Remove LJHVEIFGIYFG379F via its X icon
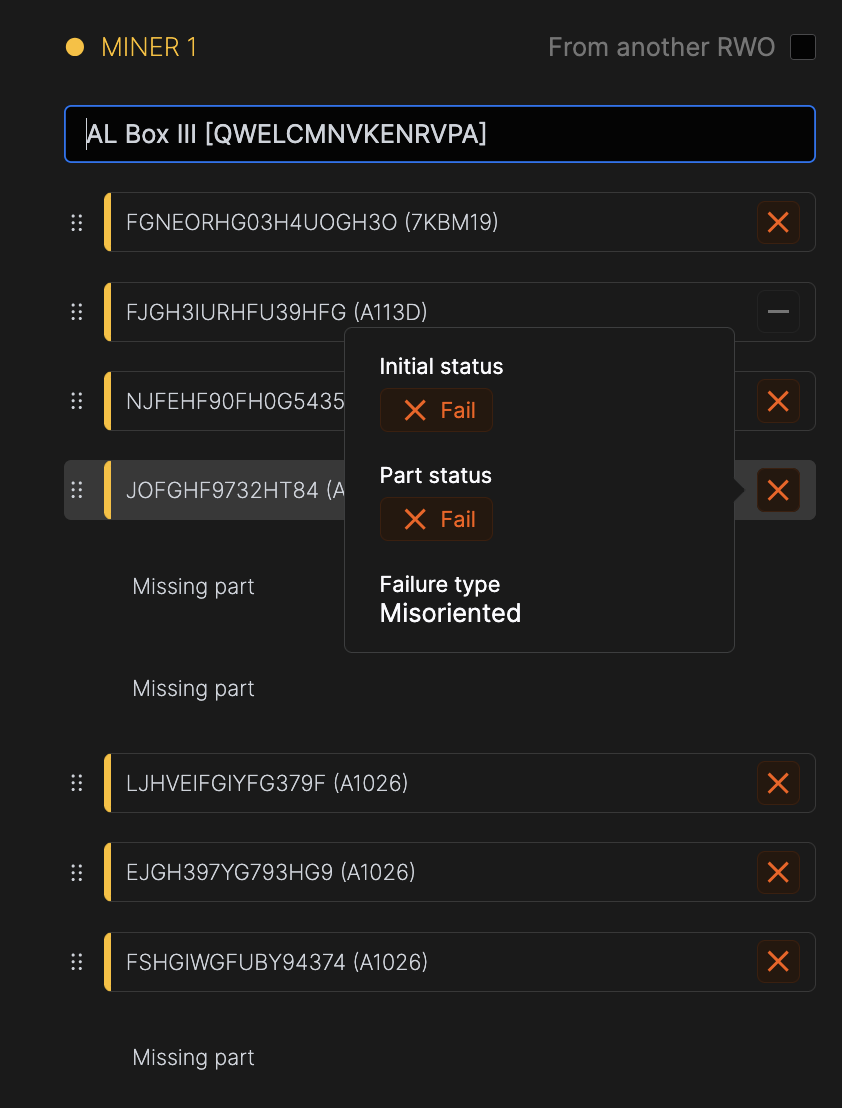 point(778,783)
